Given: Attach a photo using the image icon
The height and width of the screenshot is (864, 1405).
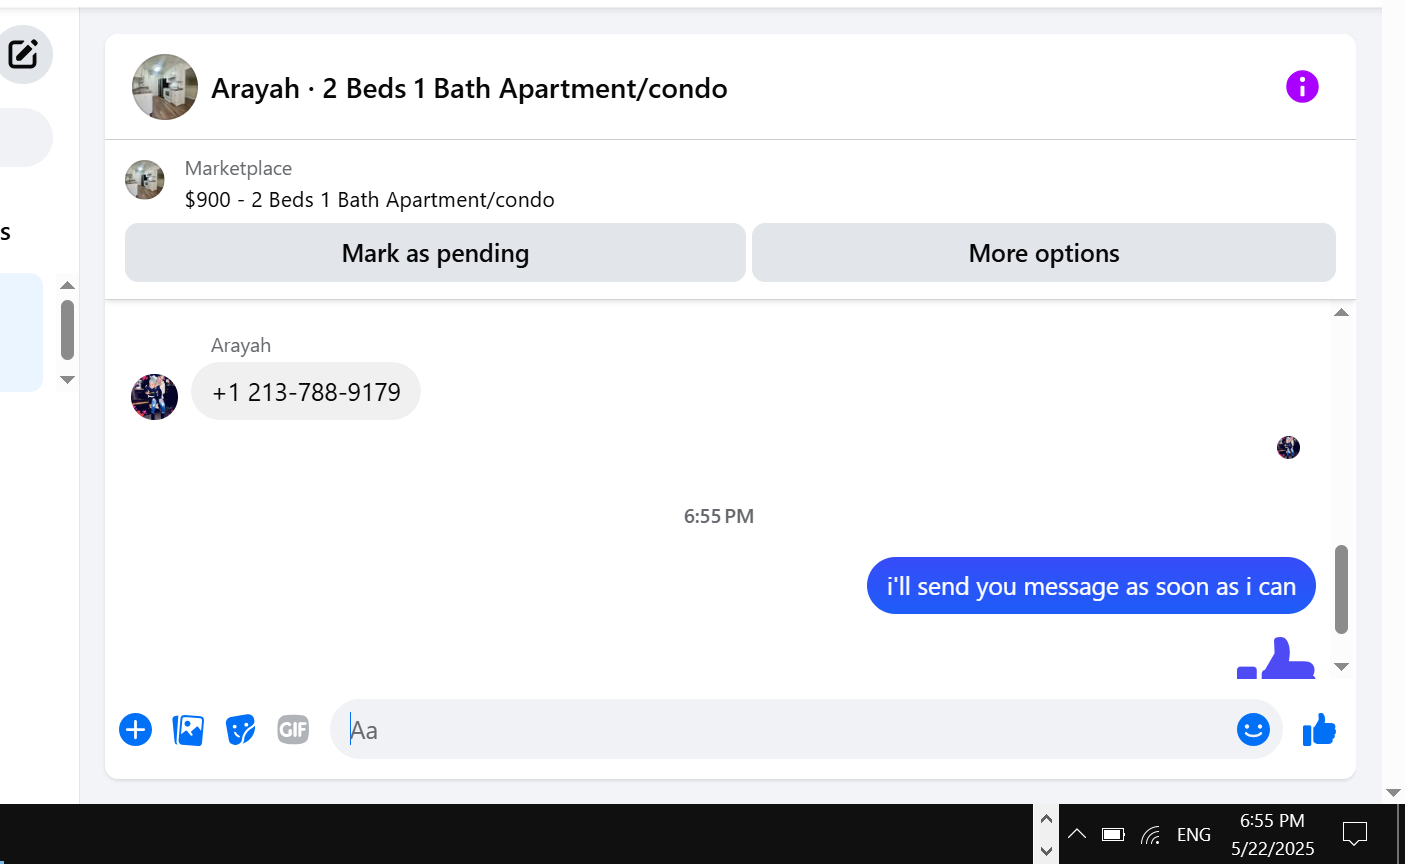Looking at the screenshot, I should pyautogui.click(x=188, y=730).
